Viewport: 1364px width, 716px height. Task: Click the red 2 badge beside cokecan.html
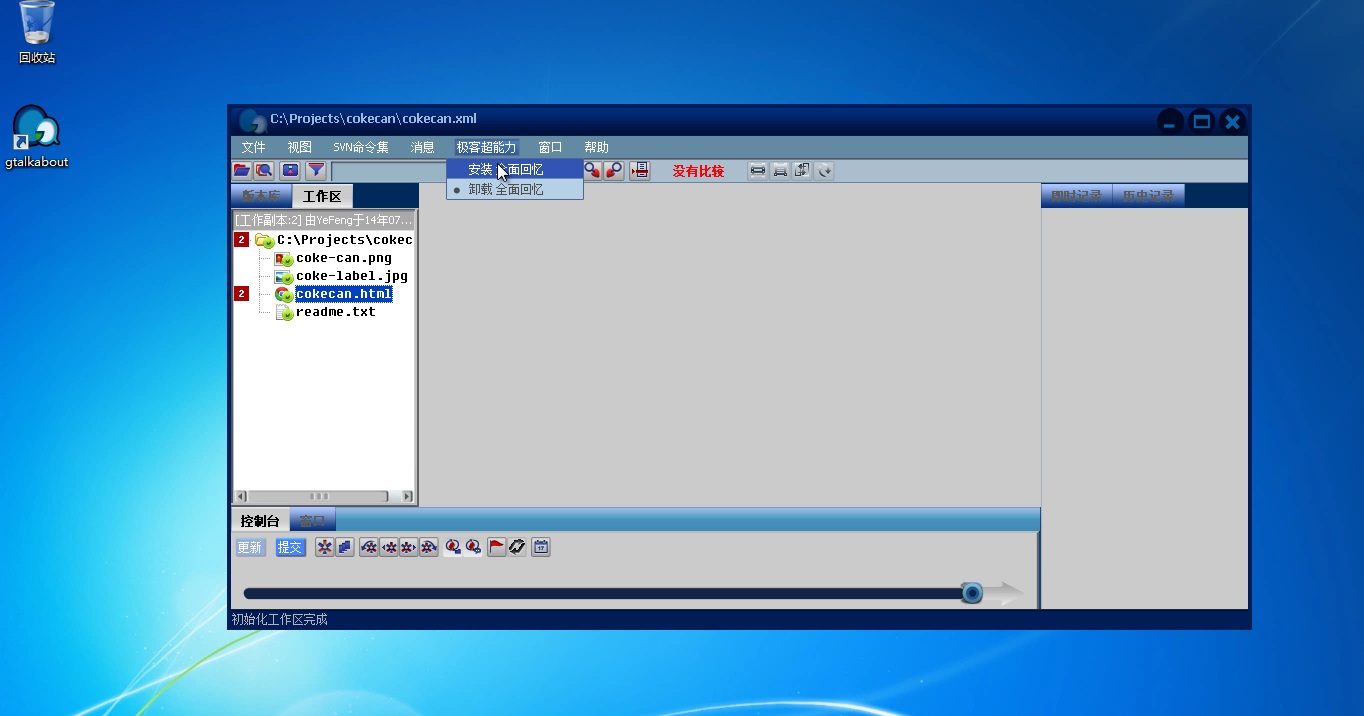pyautogui.click(x=241, y=294)
